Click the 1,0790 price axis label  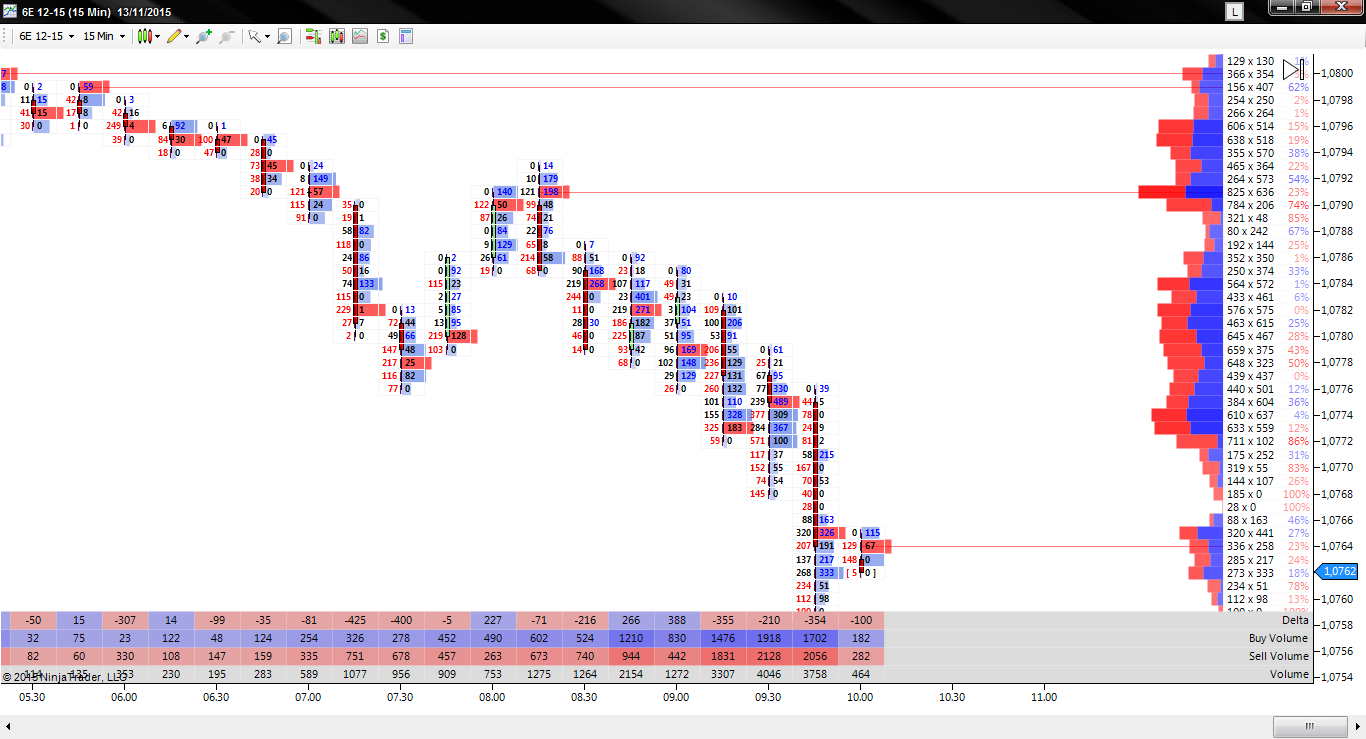click(1338, 205)
